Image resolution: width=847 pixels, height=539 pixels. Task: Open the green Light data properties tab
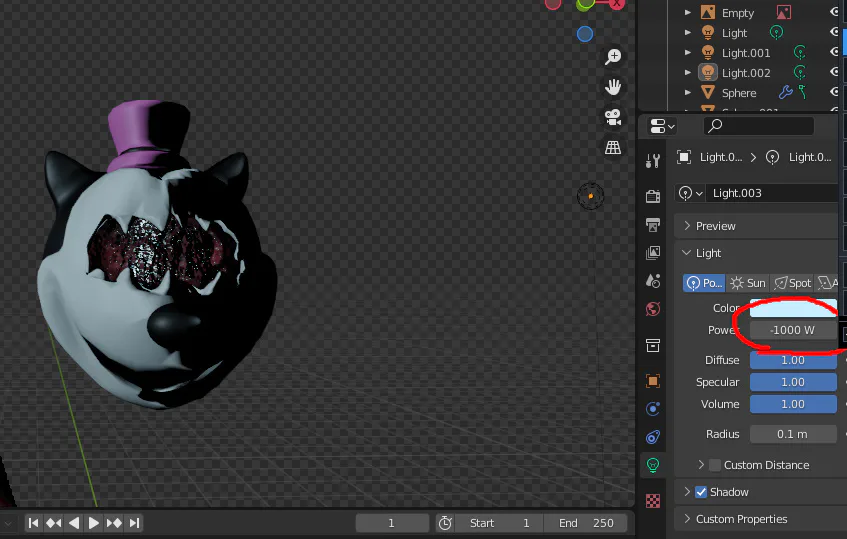tap(653, 465)
